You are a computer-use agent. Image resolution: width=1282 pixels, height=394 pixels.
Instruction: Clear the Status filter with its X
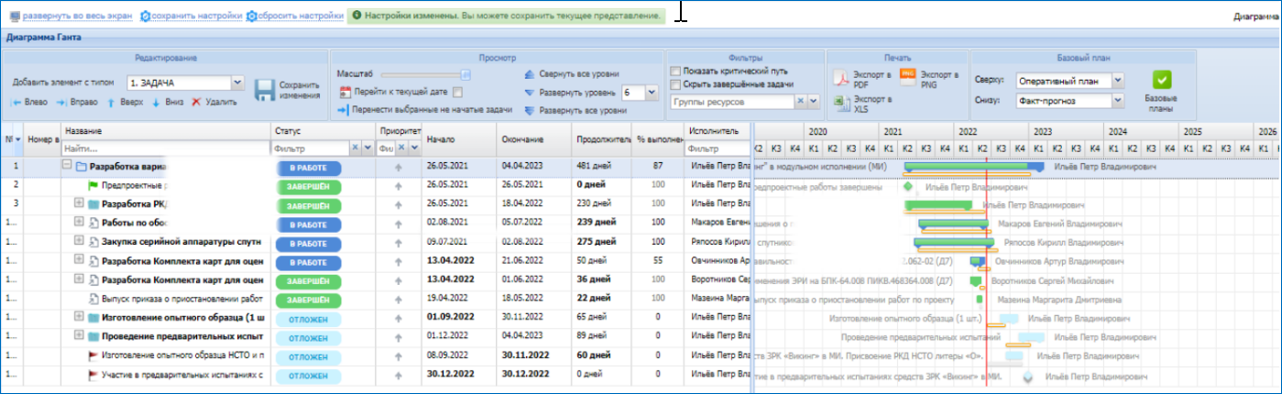(355, 148)
